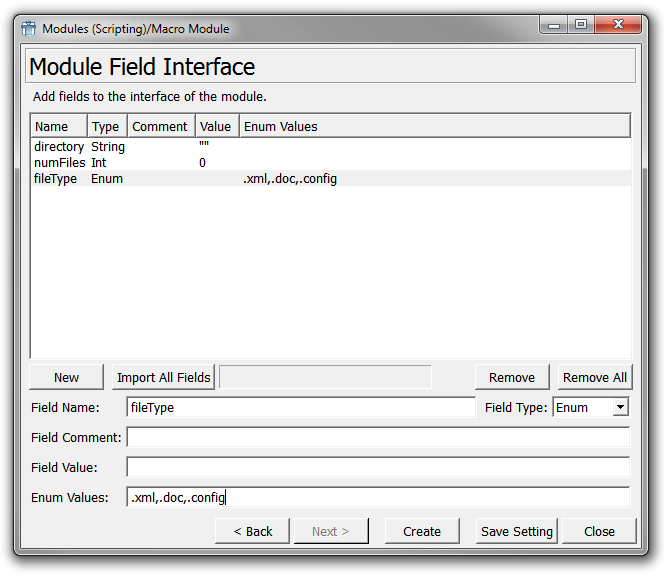666x576 pixels.
Task: Click the Field Value text field
Action: point(377,467)
